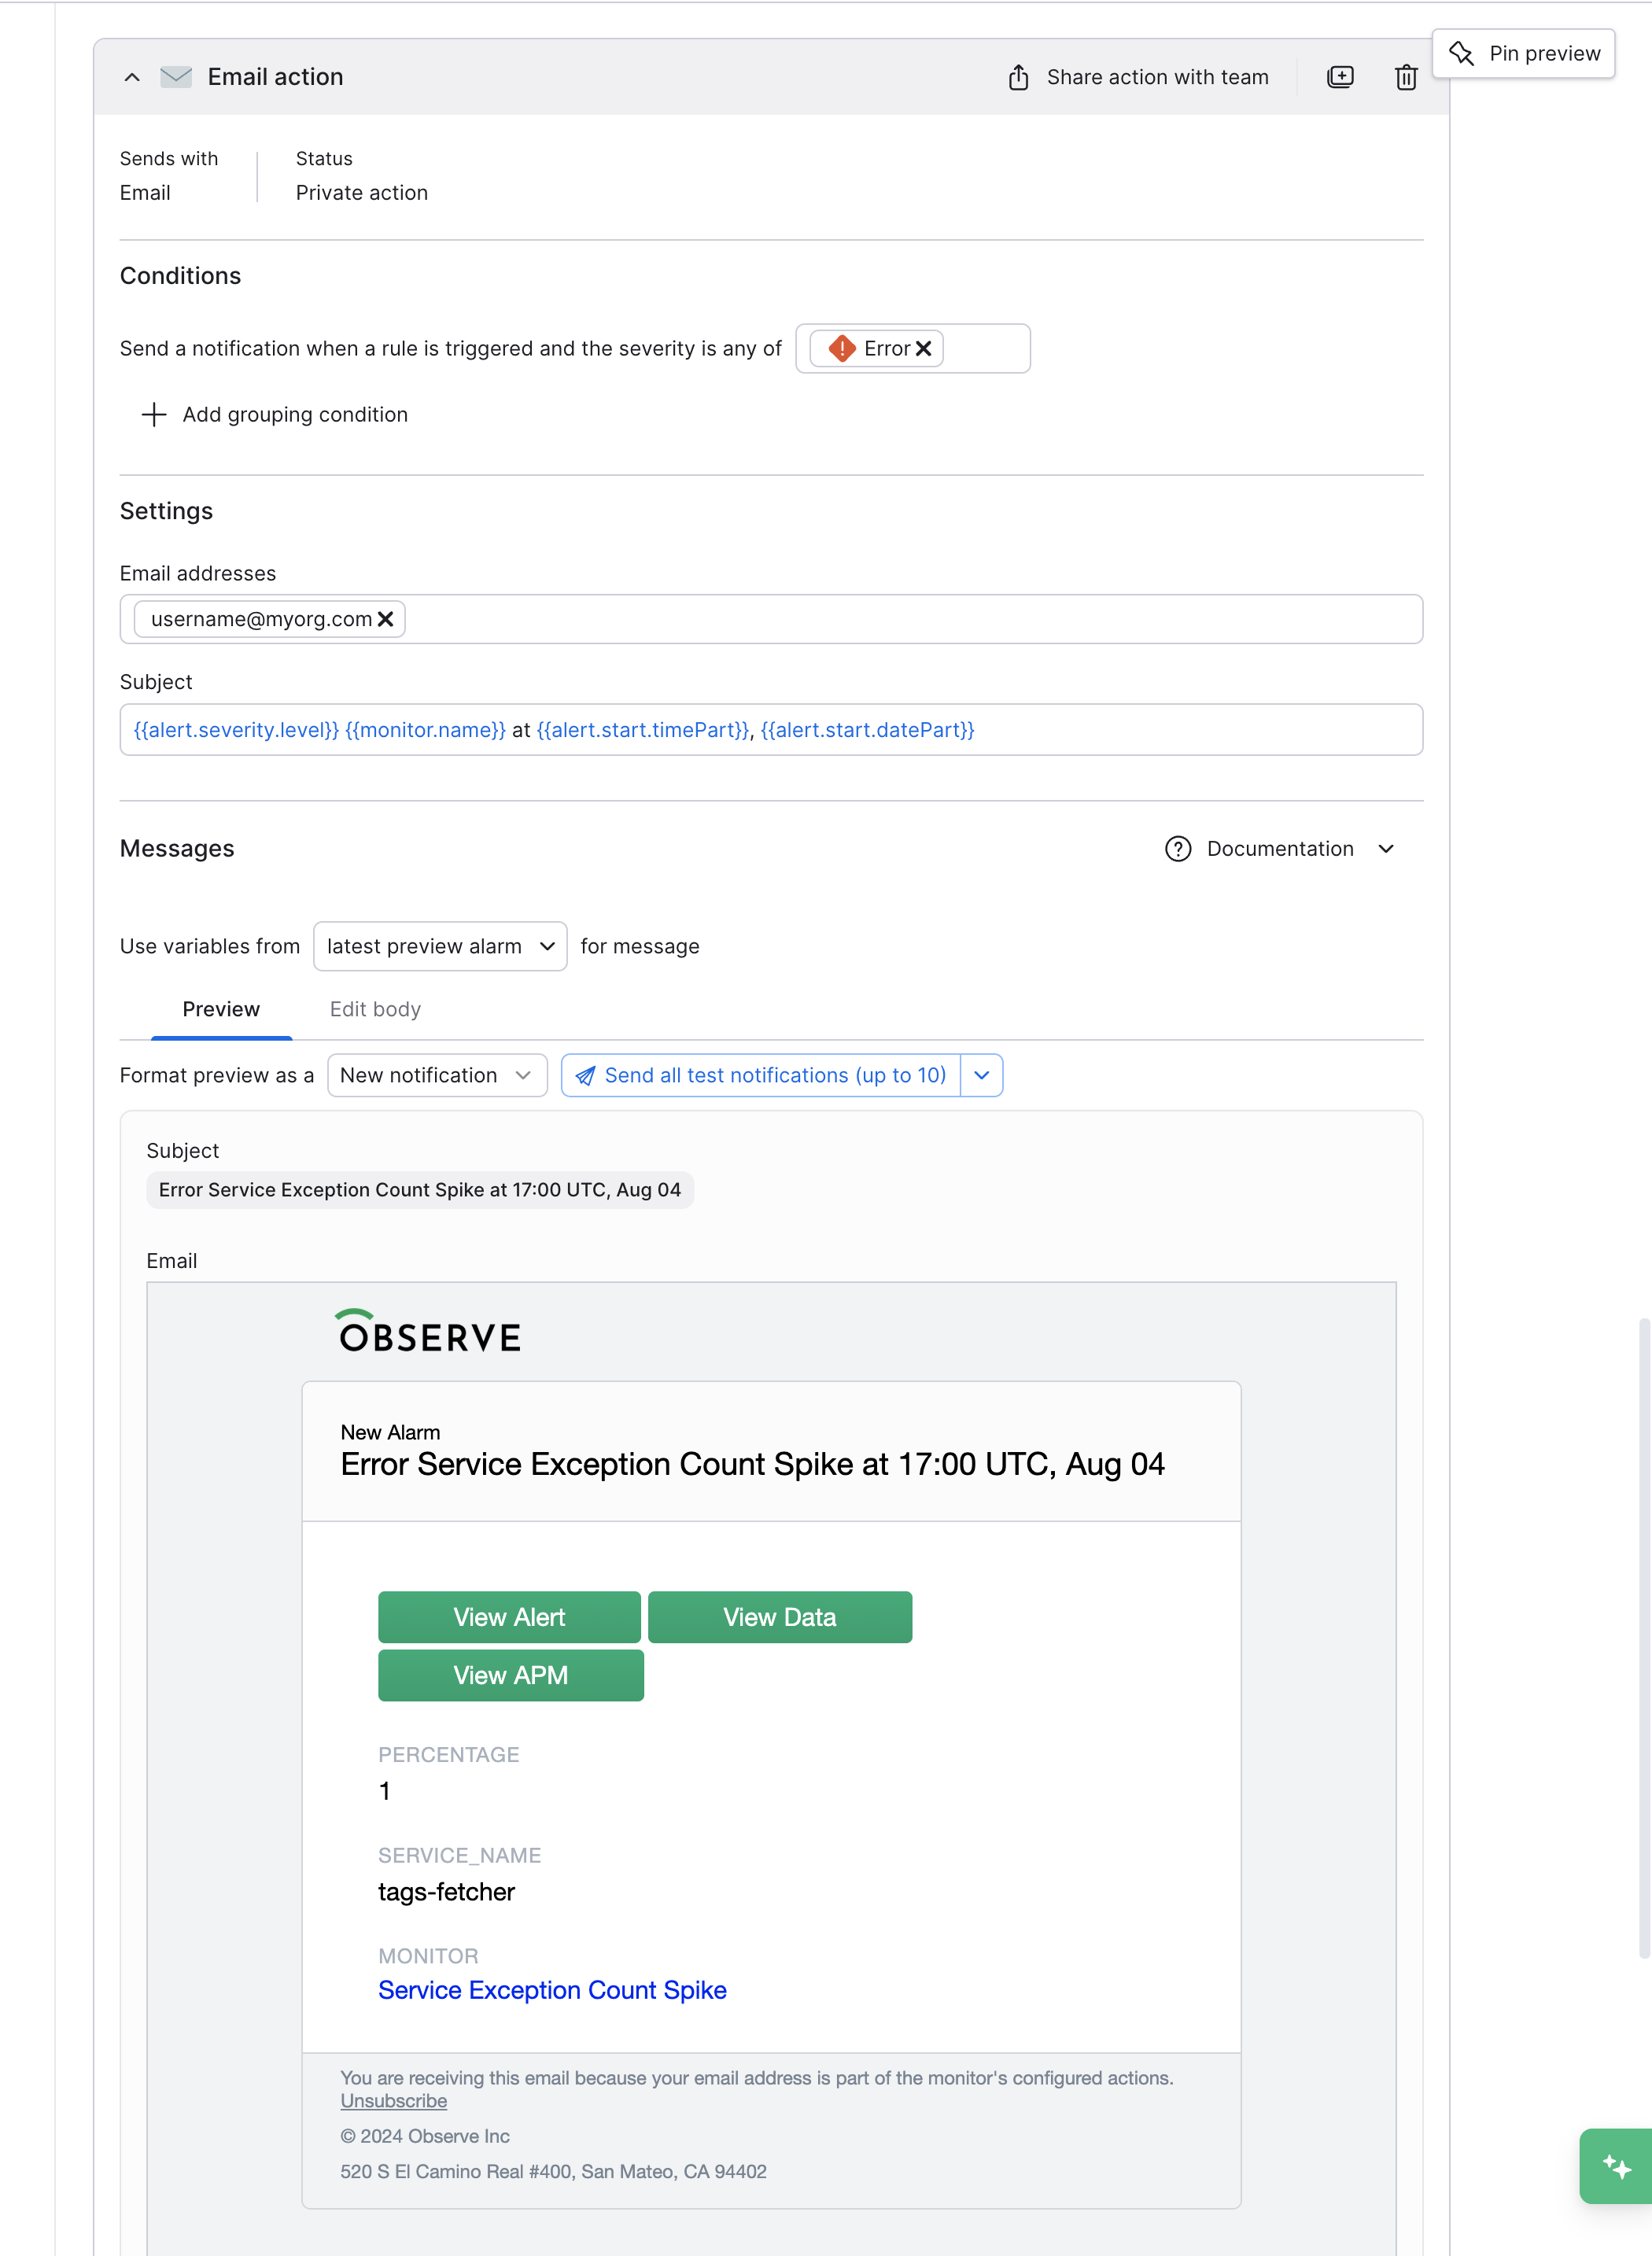
Task: Click the duplicate action icon
Action: pyautogui.click(x=1340, y=77)
